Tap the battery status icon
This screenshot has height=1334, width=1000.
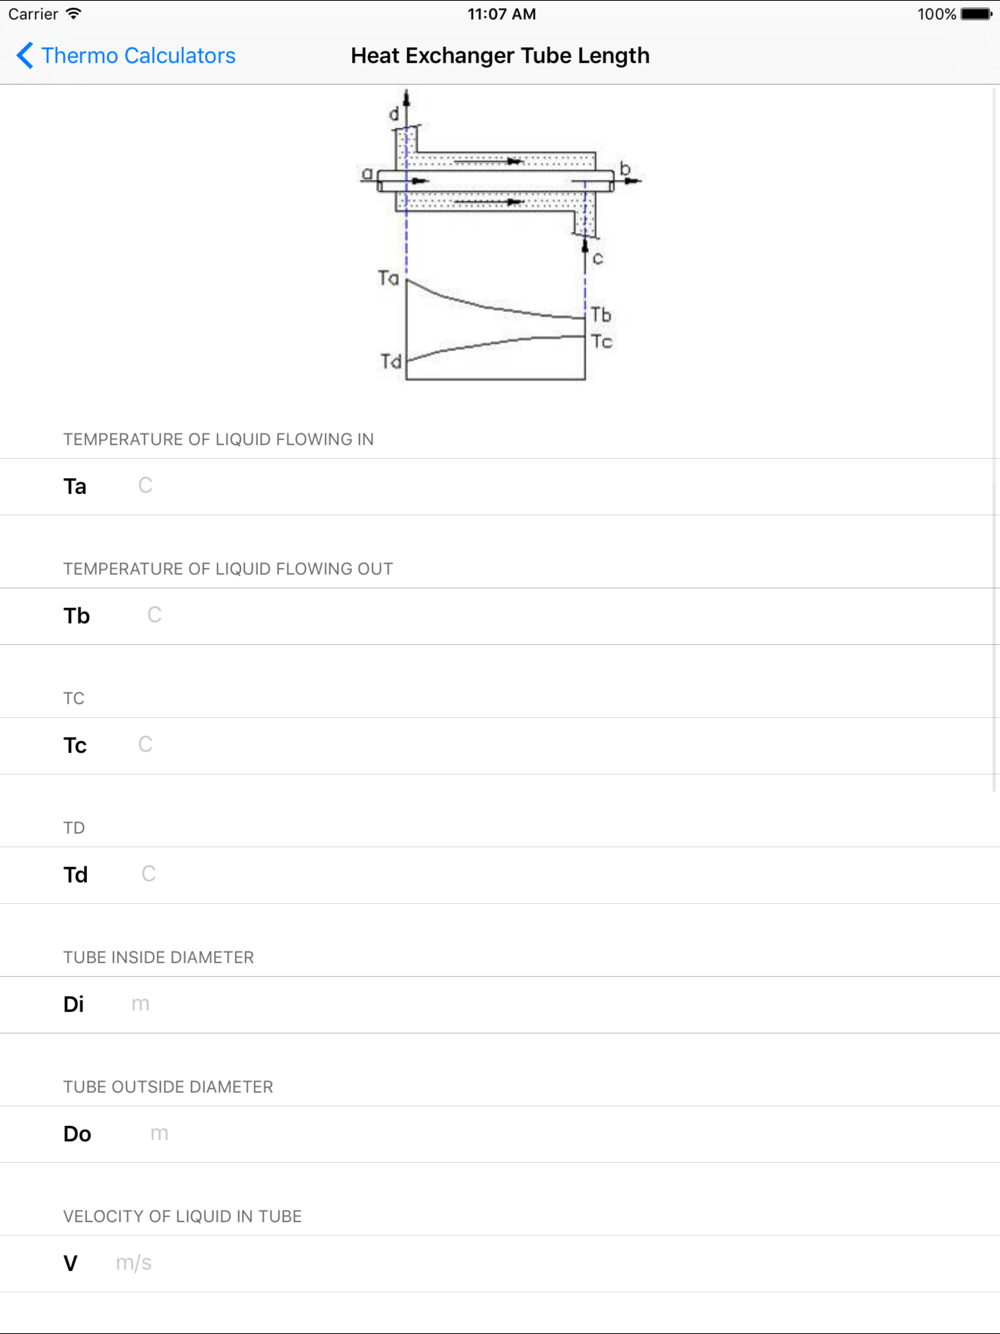click(x=976, y=14)
